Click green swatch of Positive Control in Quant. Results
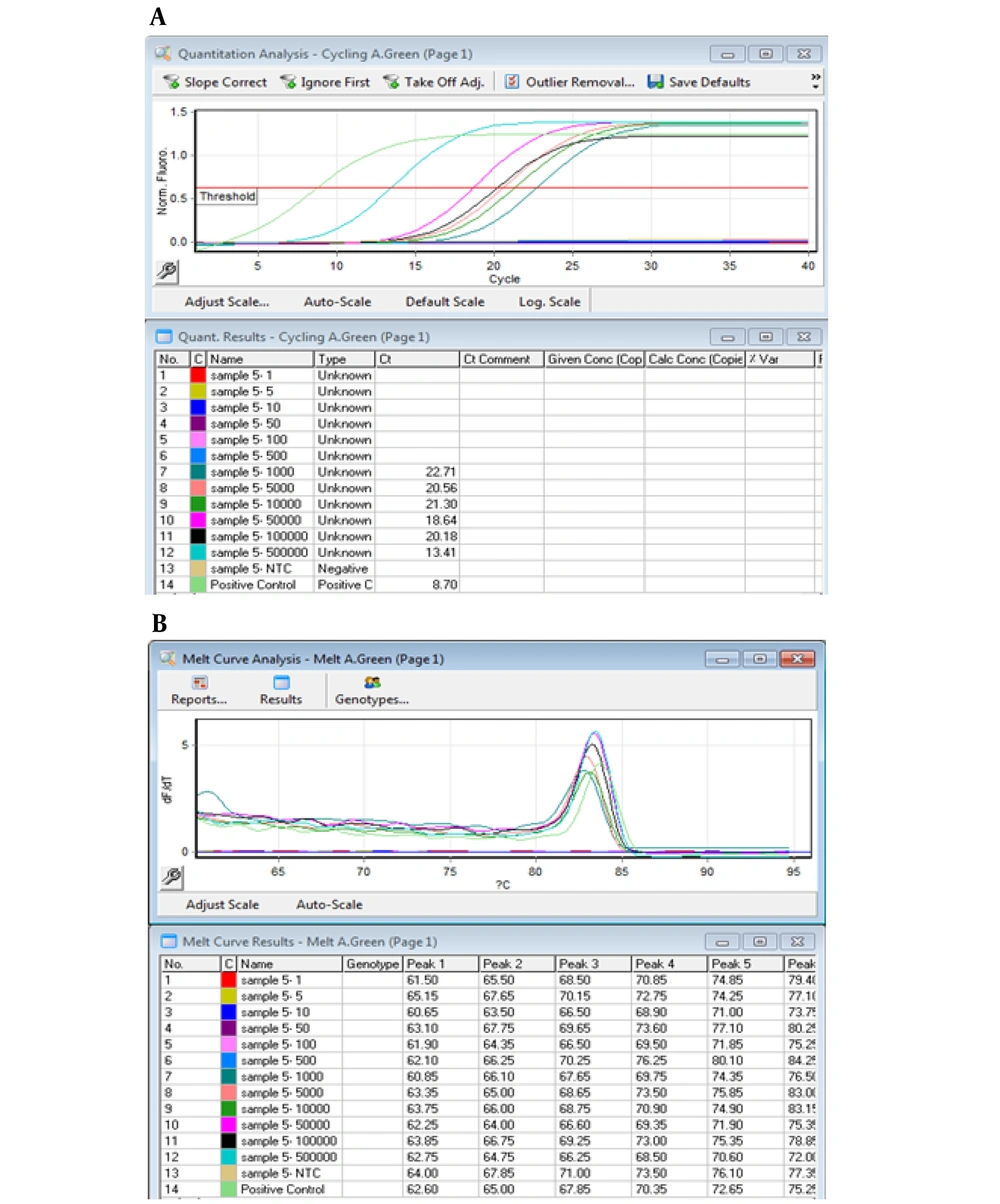The width and height of the screenshot is (1000, 1204). pos(198,584)
